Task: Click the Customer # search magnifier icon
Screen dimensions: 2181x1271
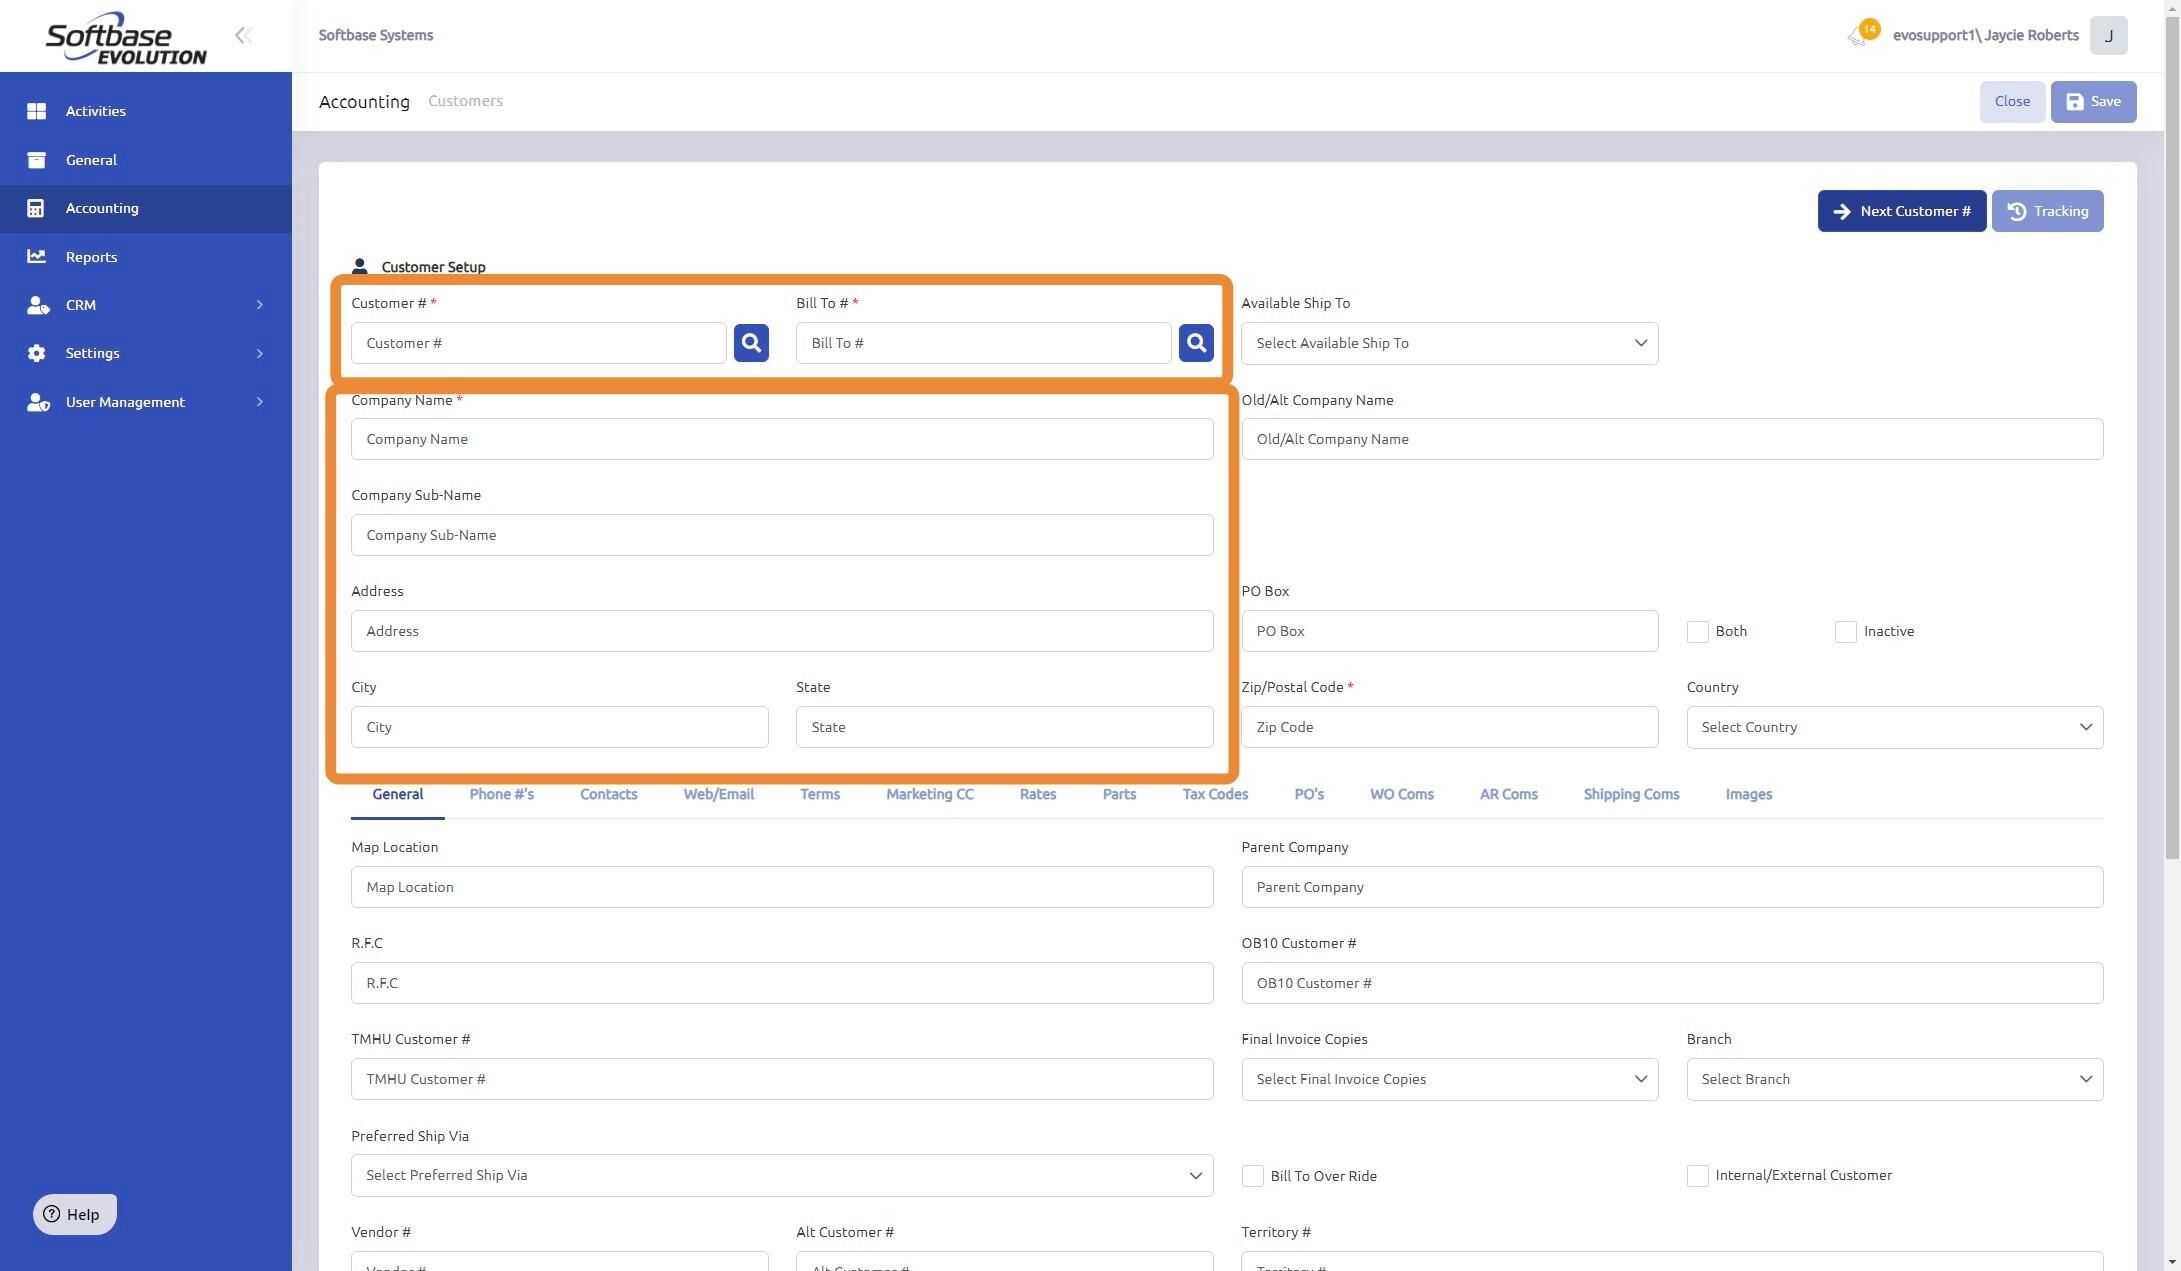Action: (x=751, y=343)
